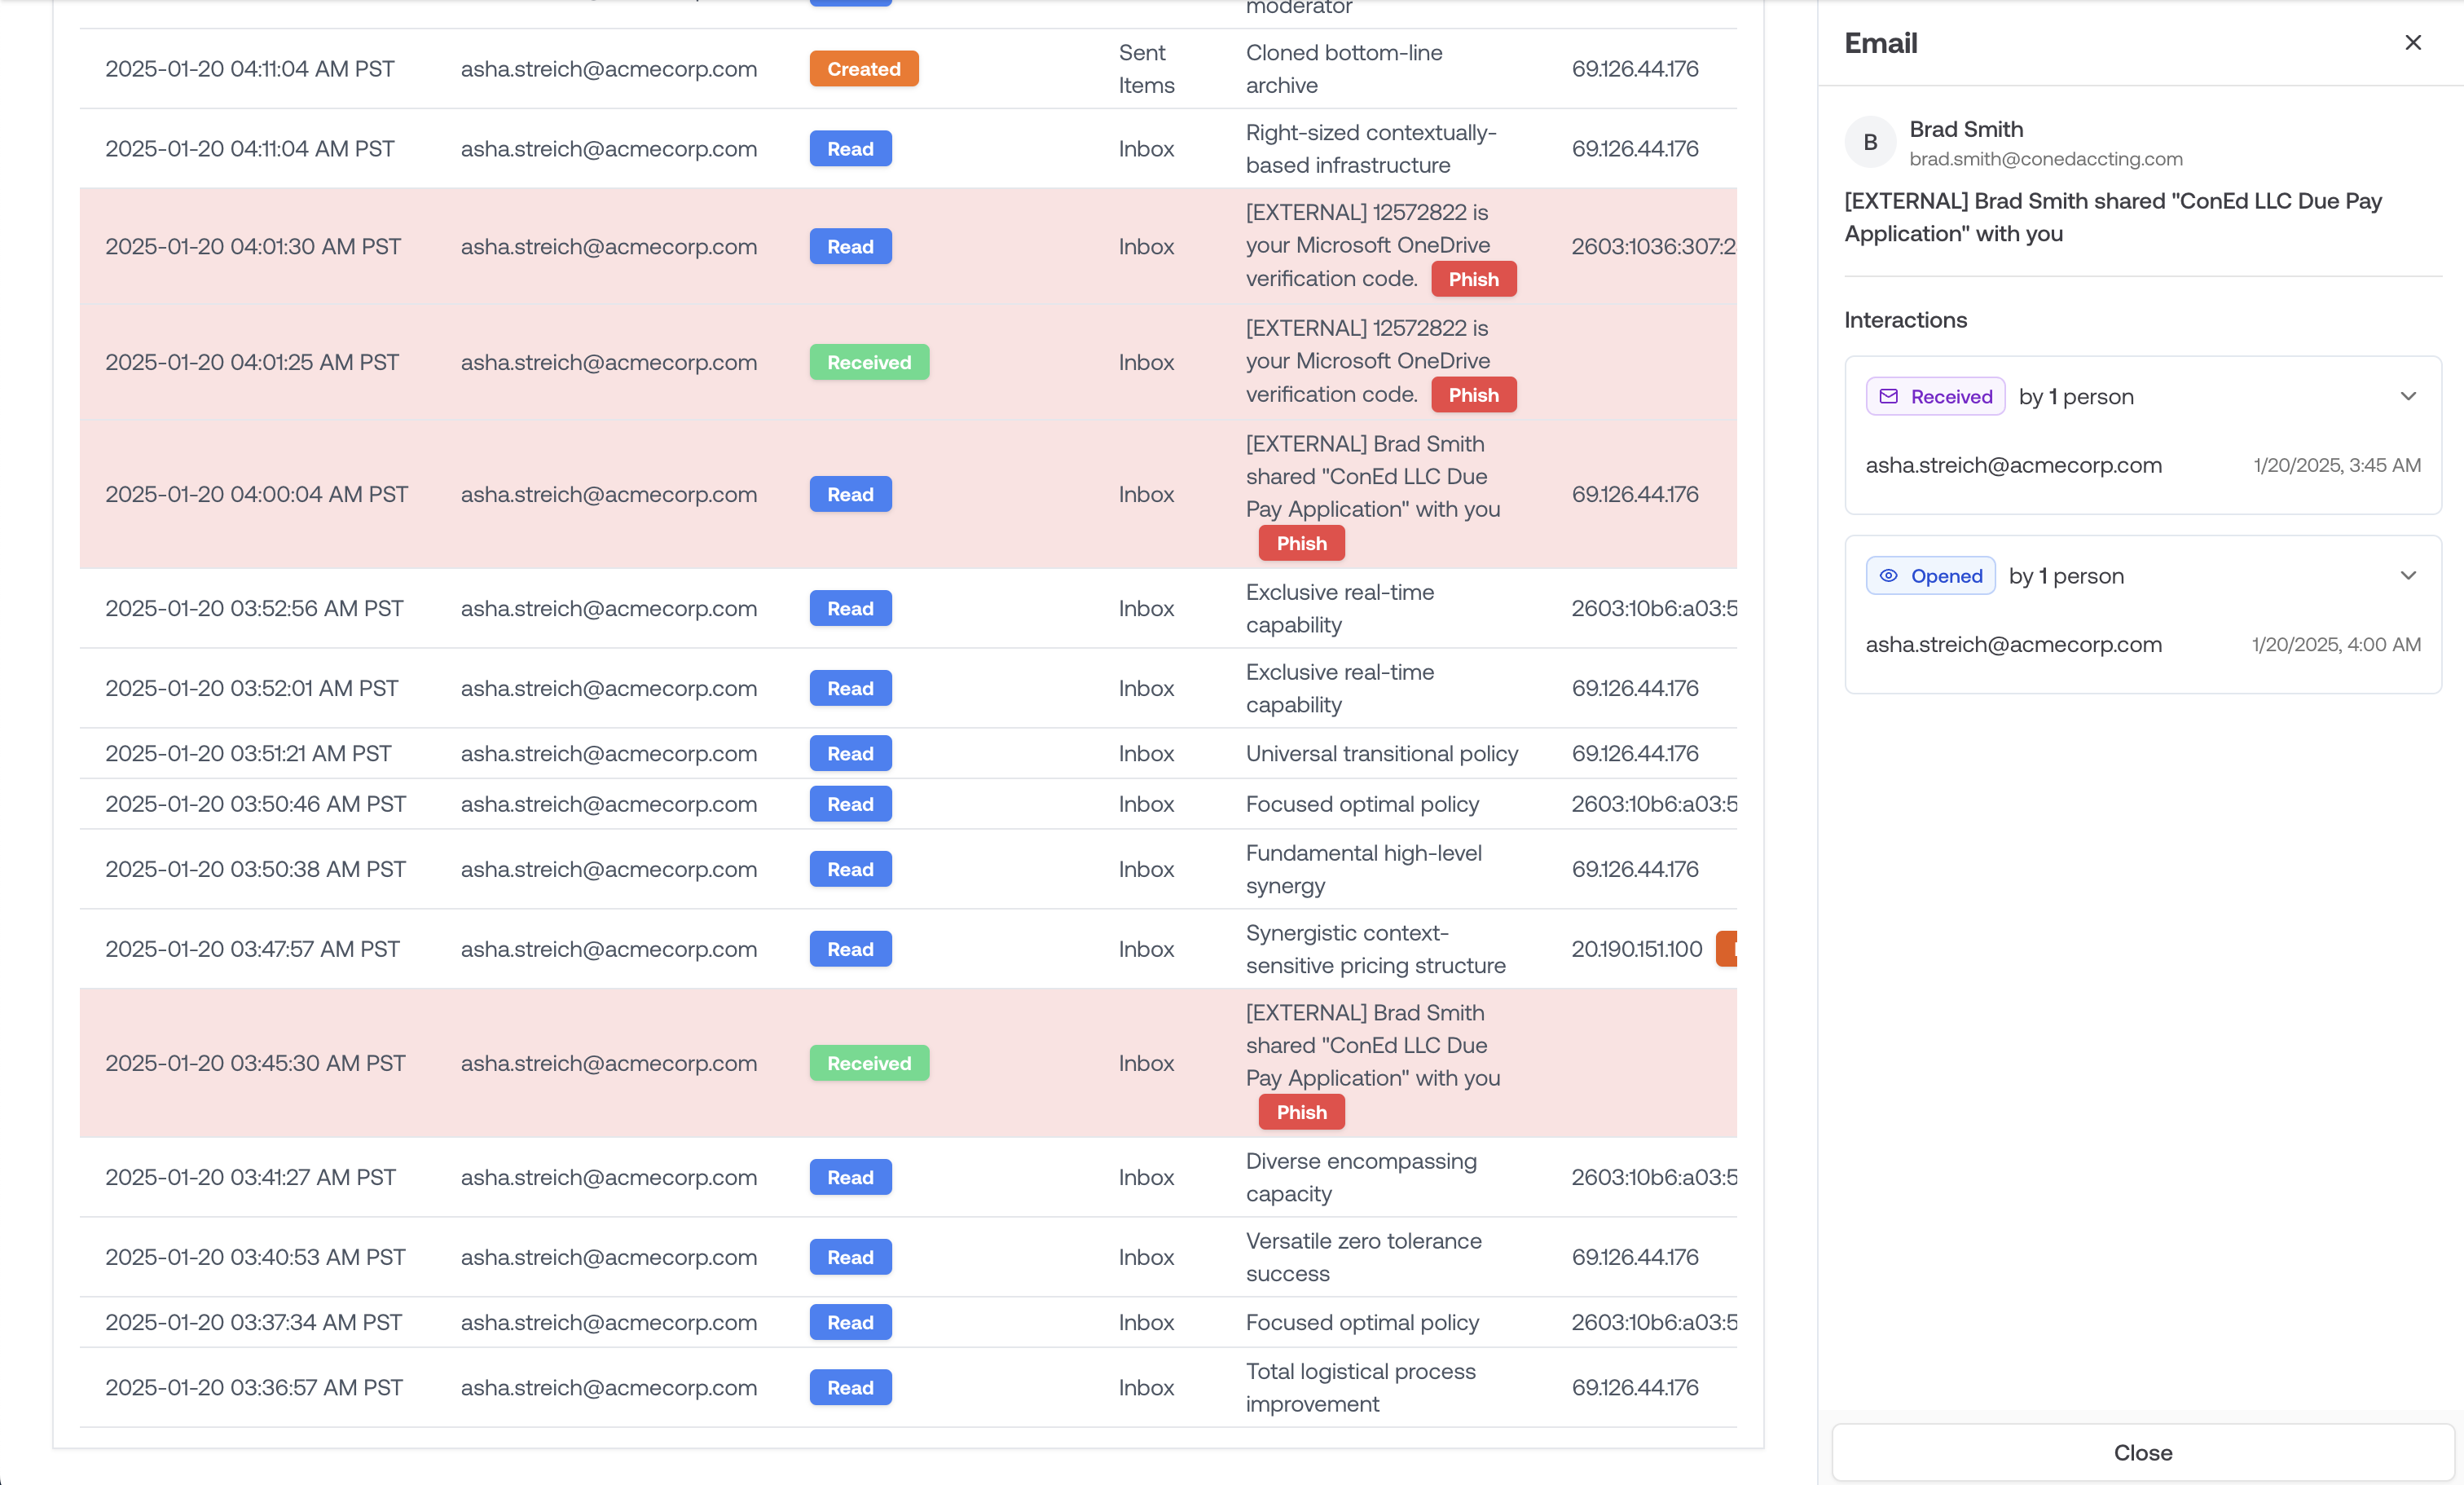Click brad.smith@conedaccting.com sender address
This screenshot has height=1485, width=2464.
pos(2045,159)
